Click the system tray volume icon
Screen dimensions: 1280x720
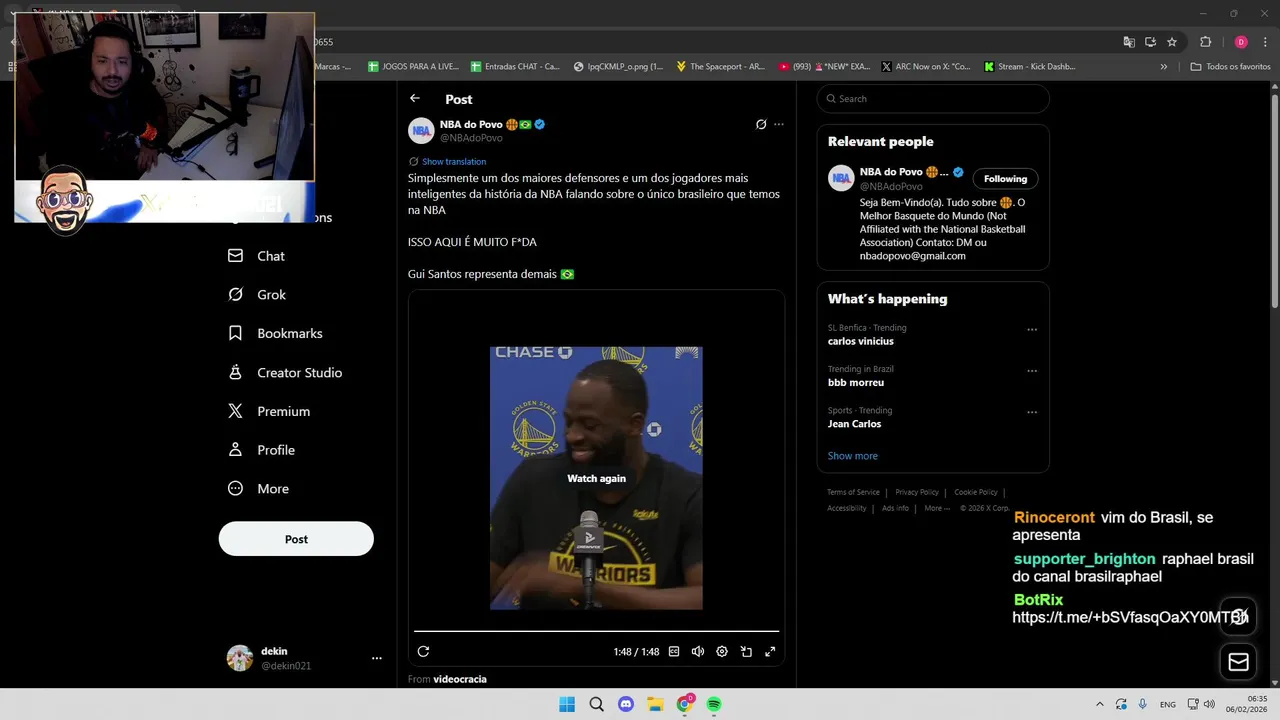pyautogui.click(x=1210, y=704)
